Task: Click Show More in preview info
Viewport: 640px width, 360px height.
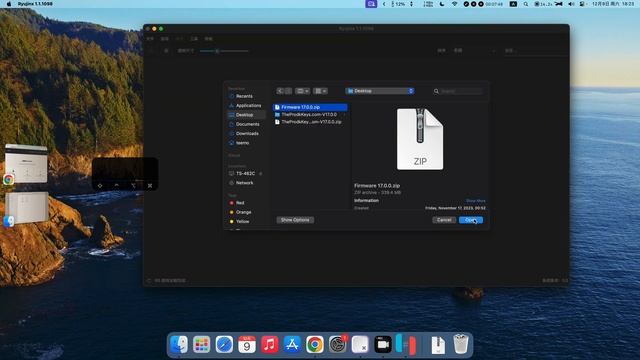Action: click(476, 201)
